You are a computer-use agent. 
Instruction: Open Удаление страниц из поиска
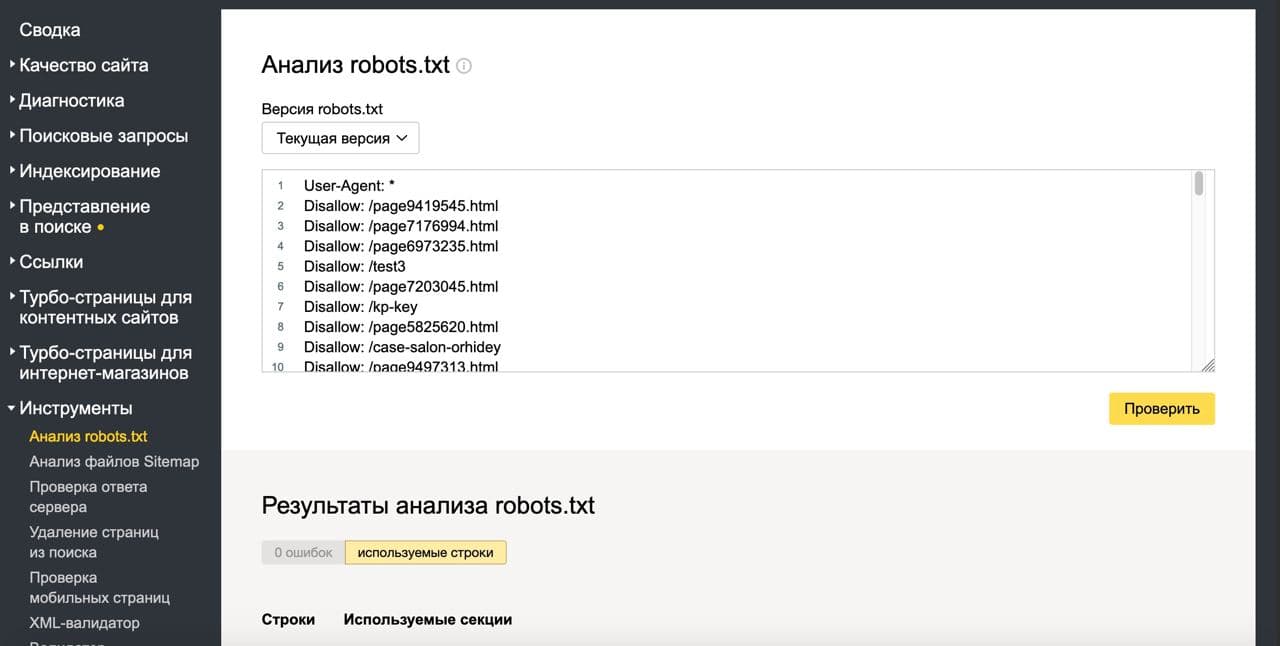tap(94, 542)
